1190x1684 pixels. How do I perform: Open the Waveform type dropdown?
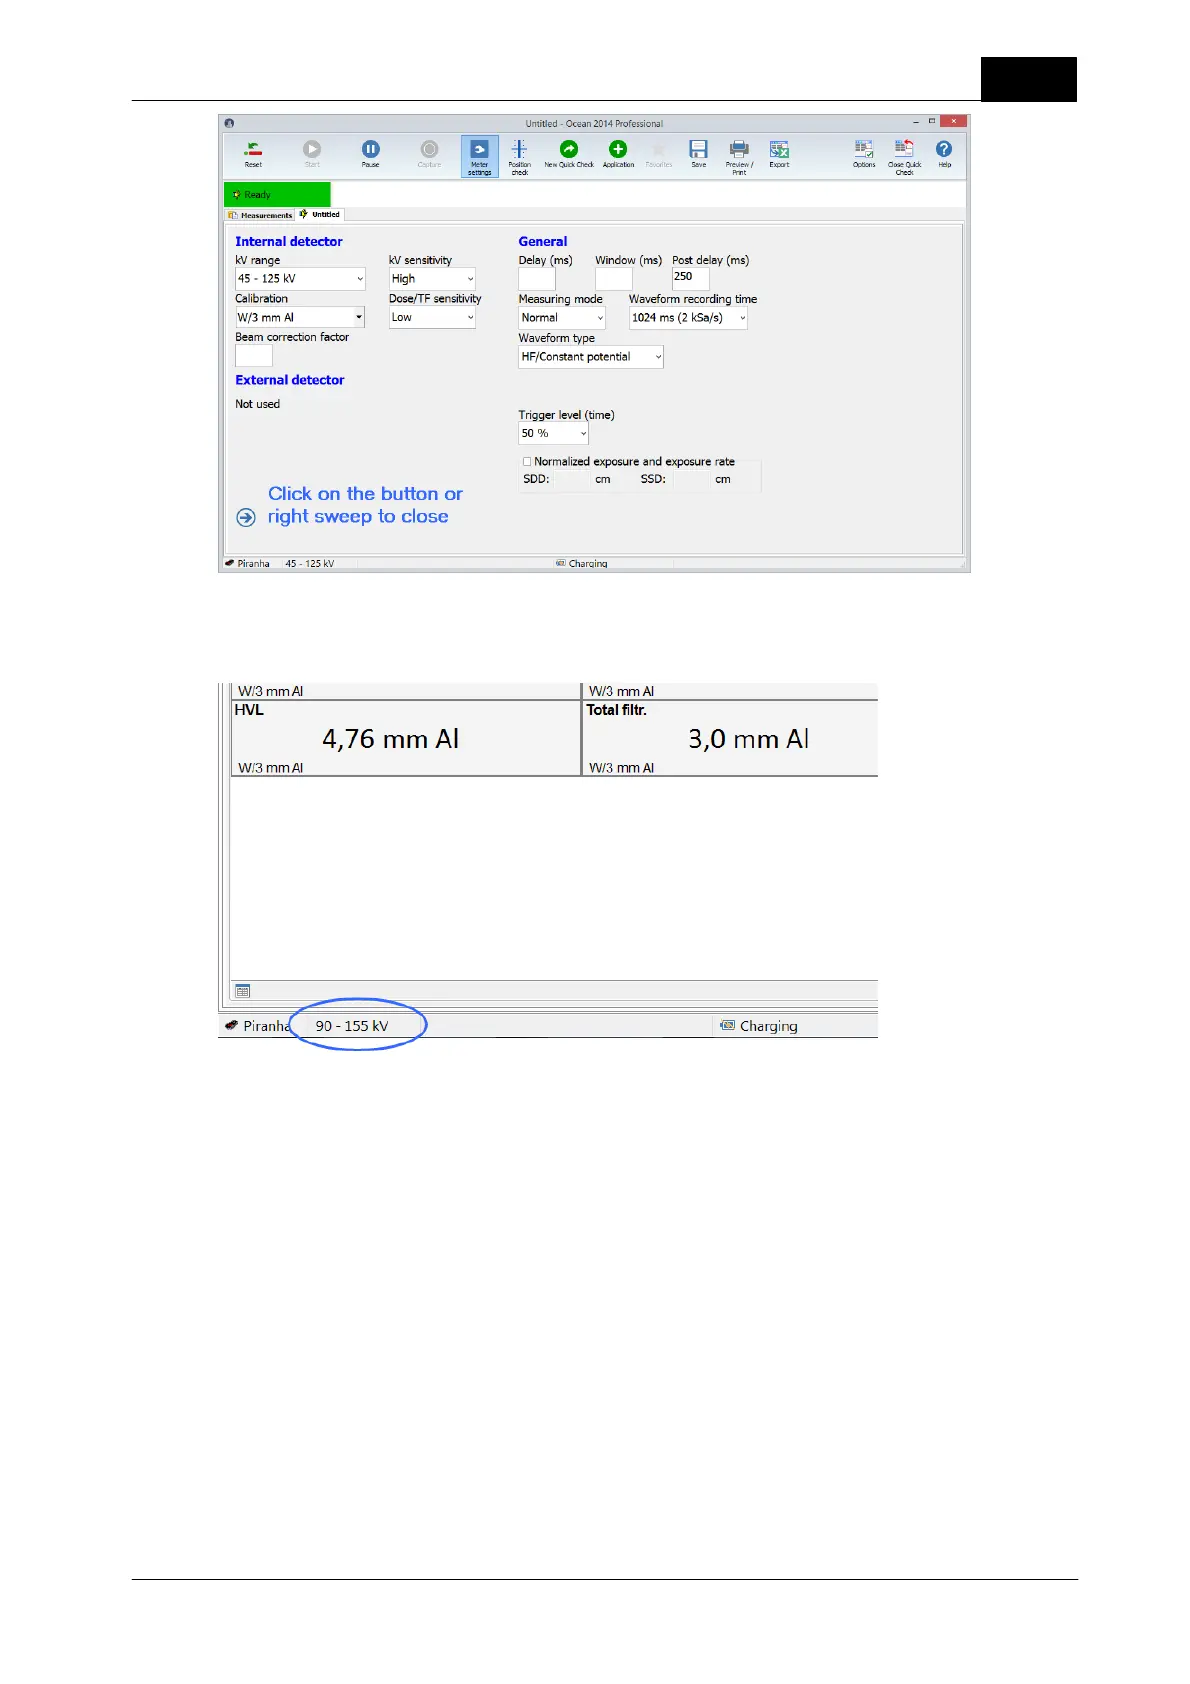[591, 357]
